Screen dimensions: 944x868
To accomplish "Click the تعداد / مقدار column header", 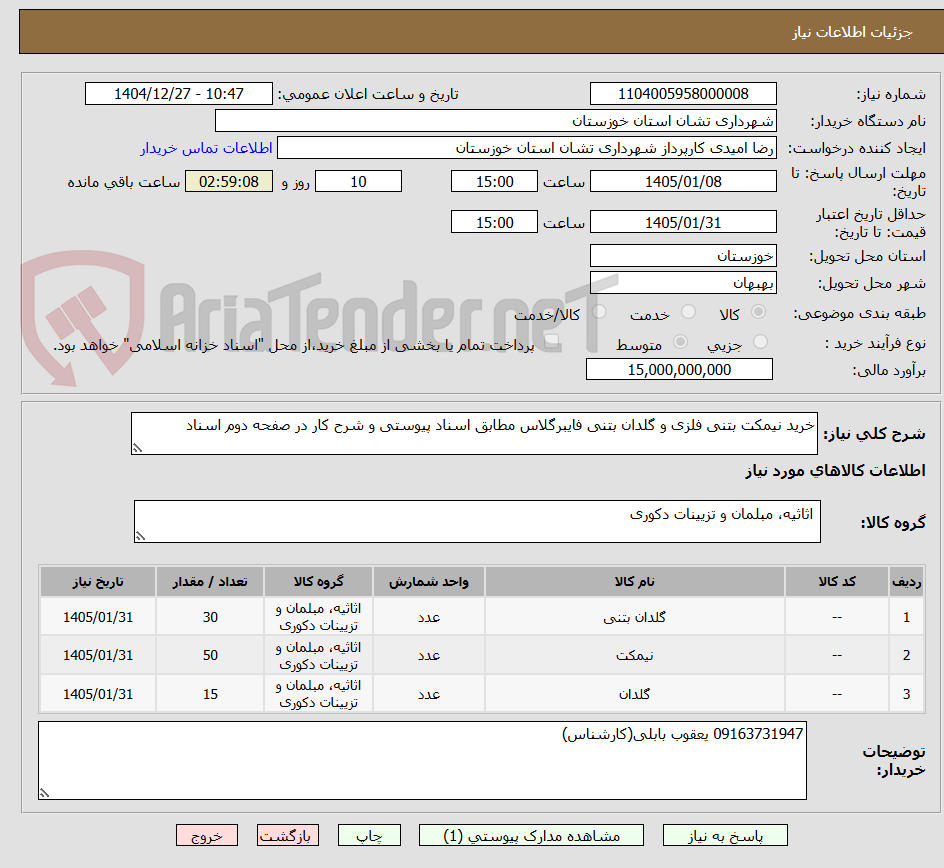I will coord(210,581).
